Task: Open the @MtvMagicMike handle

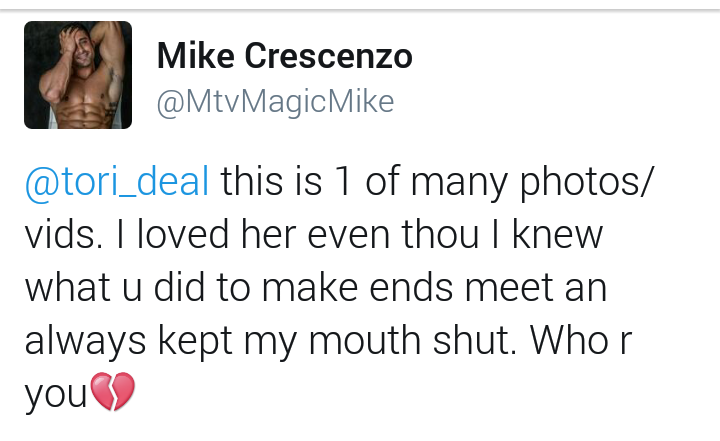Action: click(276, 102)
